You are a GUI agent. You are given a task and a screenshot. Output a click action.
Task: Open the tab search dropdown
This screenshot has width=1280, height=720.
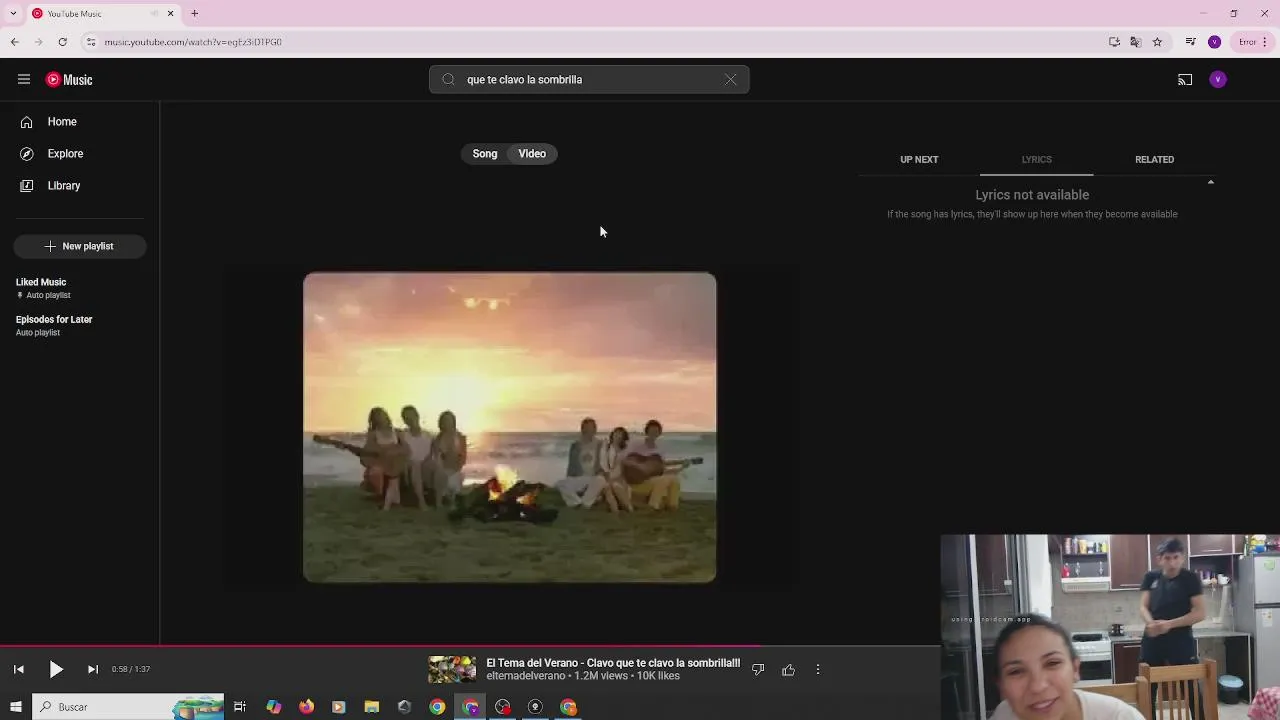click(x=13, y=13)
